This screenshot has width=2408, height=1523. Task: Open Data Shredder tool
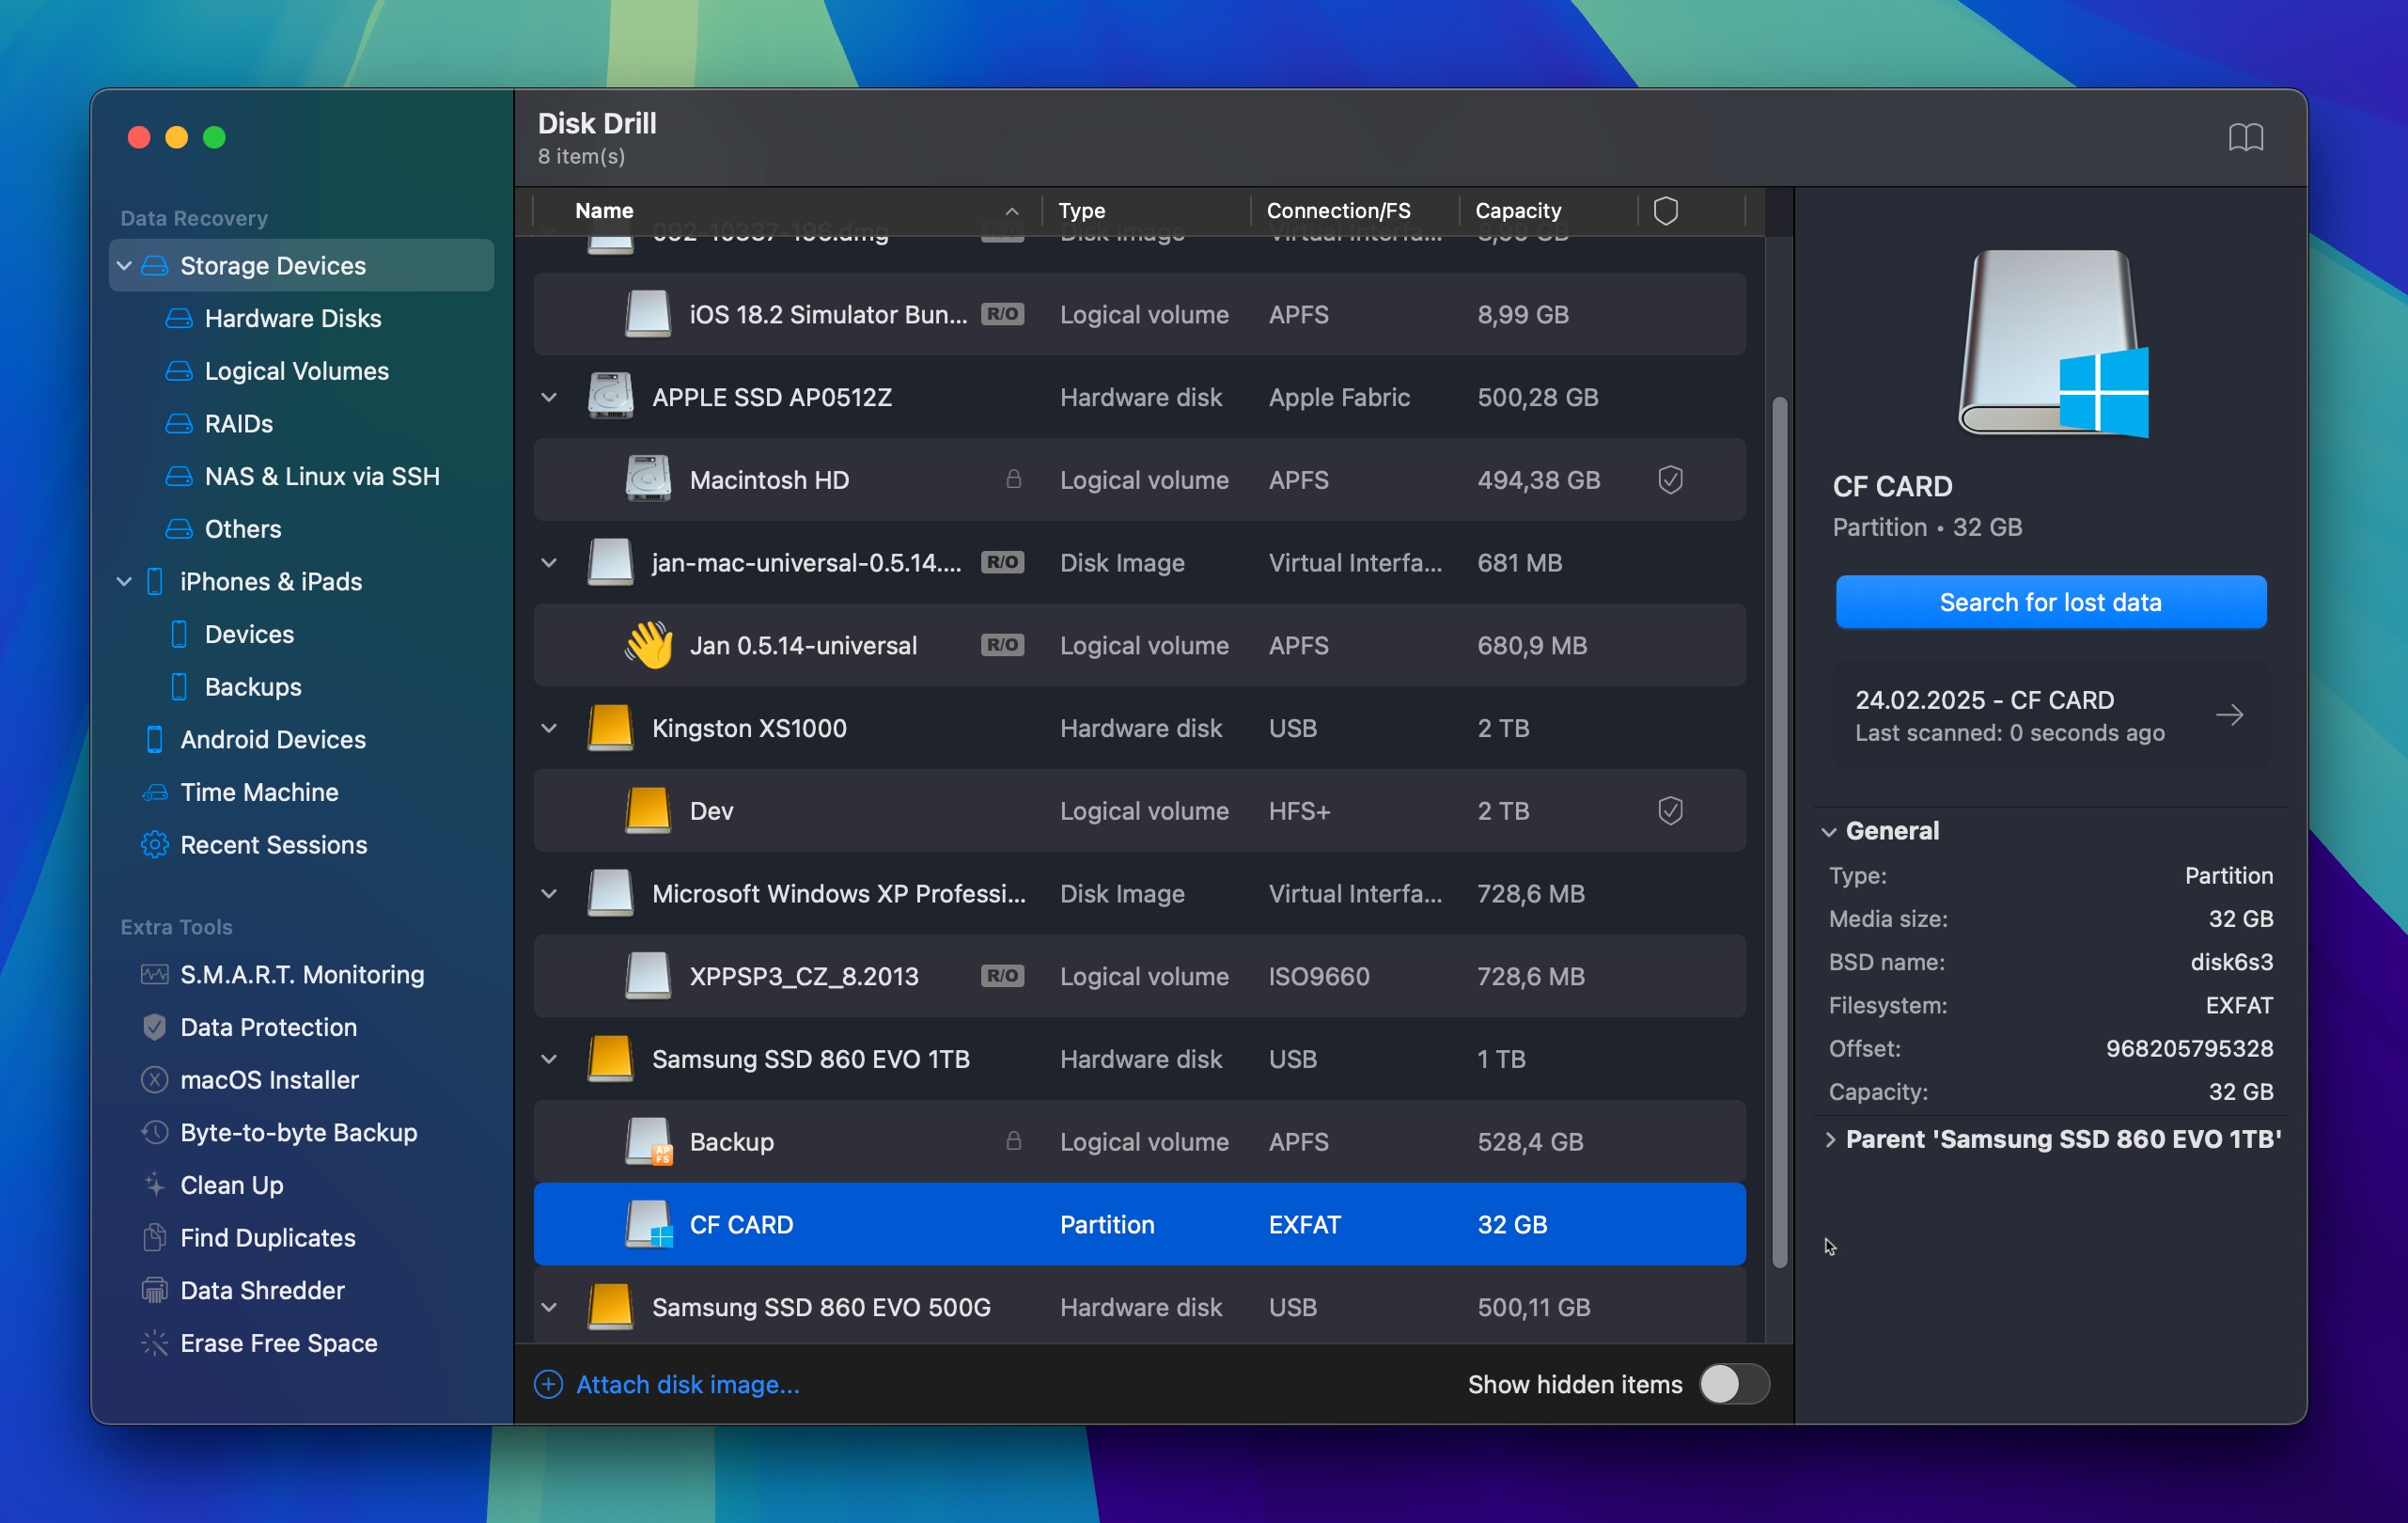(x=262, y=1290)
